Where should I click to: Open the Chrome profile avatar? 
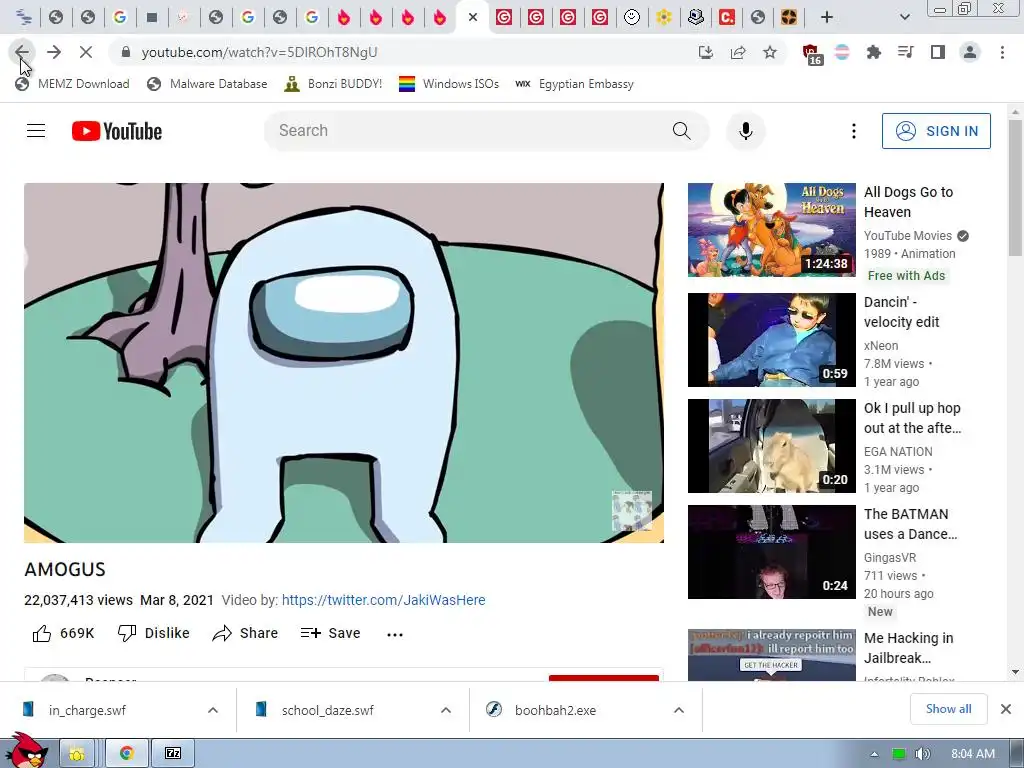[970, 52]
